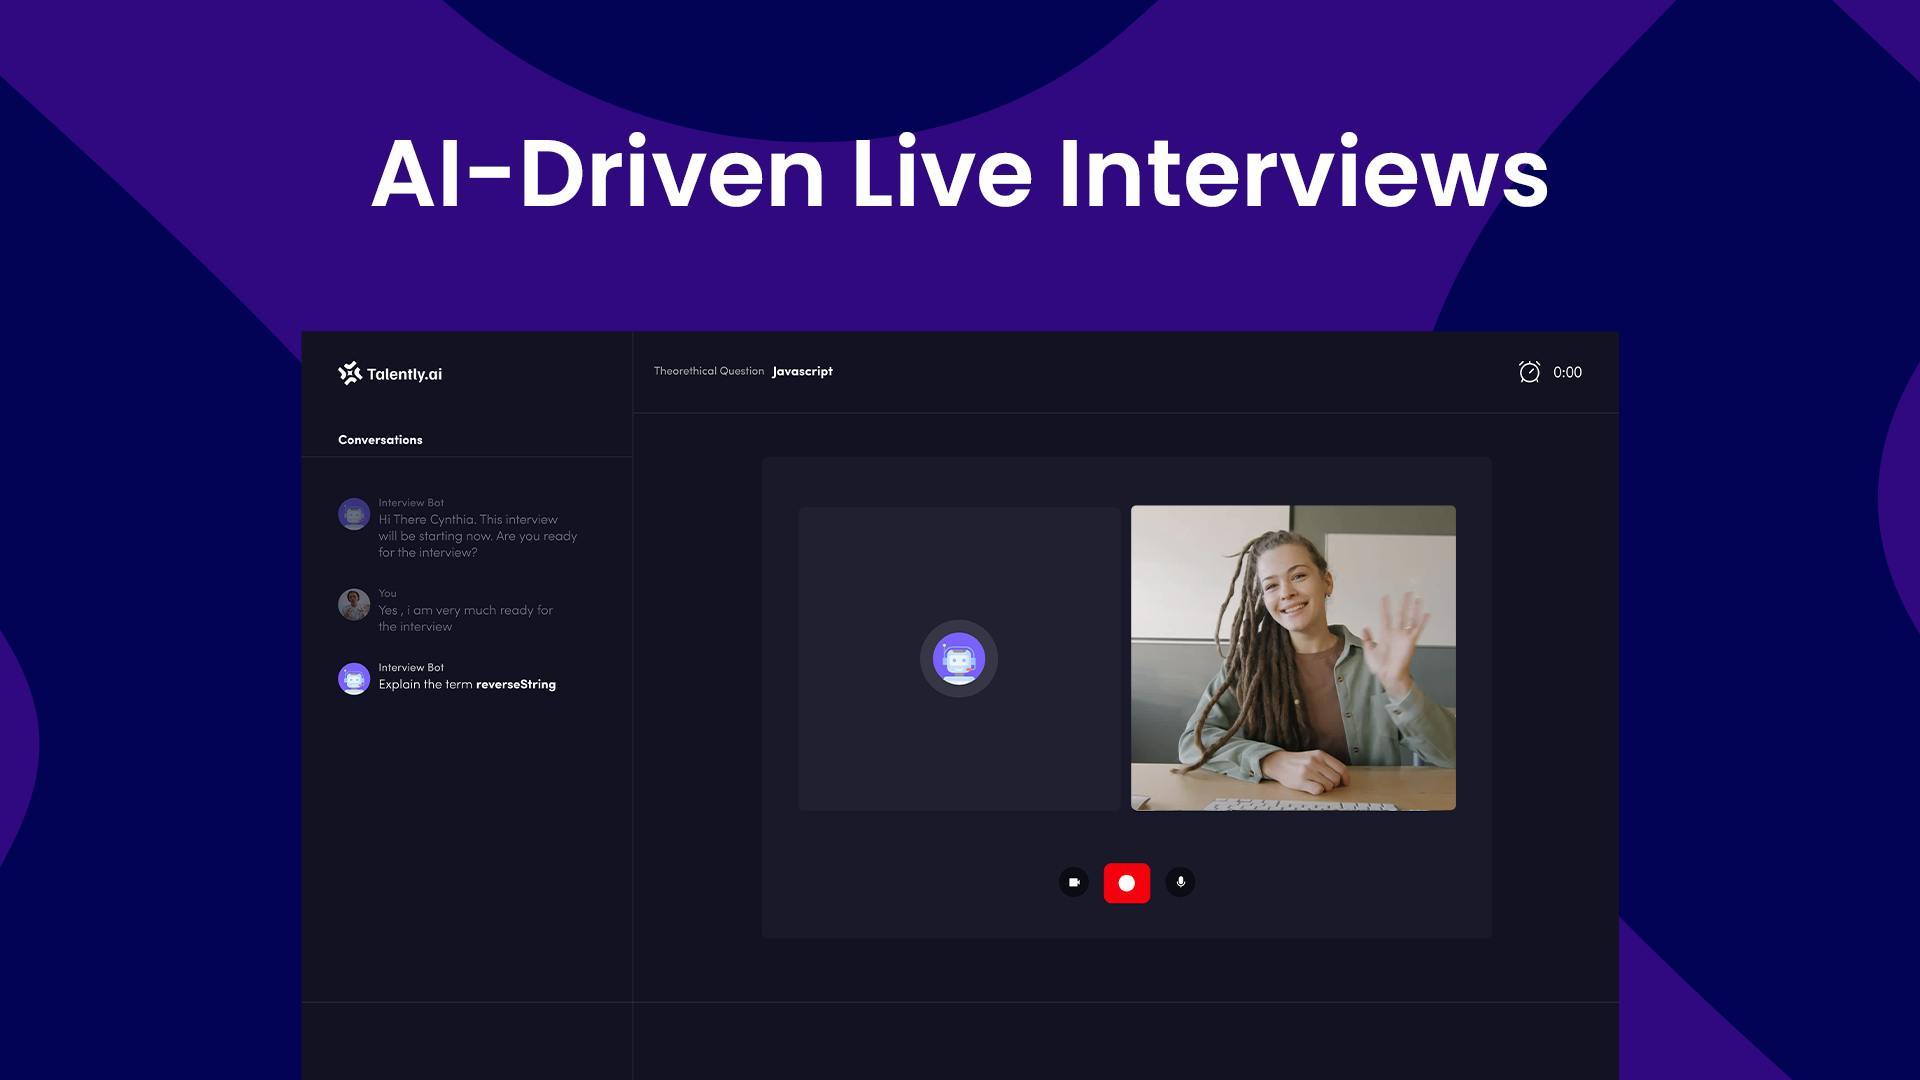
Task: Click the alarm clock timer icon
Action: coord(1529,372)
